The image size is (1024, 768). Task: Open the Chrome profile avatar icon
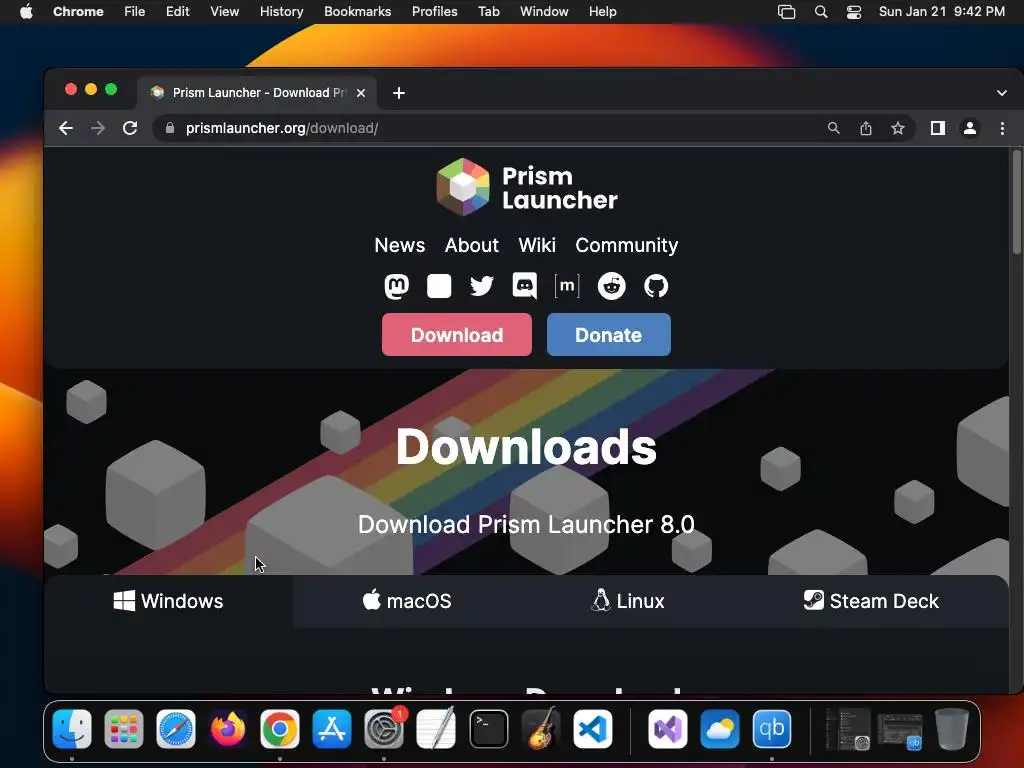[970, 128]
